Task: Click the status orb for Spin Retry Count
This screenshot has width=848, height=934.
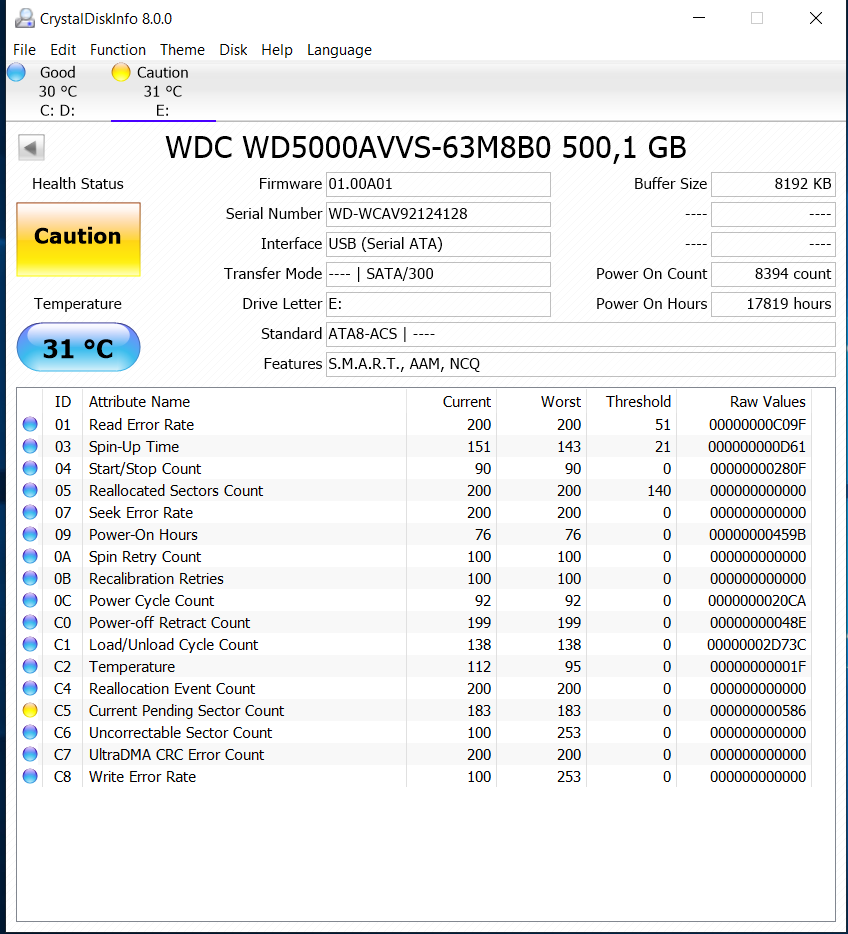Action: 30,556
